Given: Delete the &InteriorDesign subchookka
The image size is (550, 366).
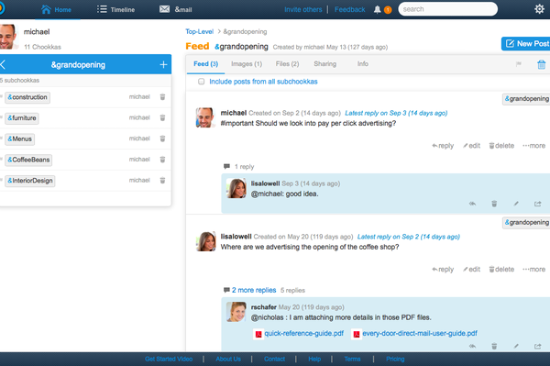Looking at the screenshot, I should [162, 180].
